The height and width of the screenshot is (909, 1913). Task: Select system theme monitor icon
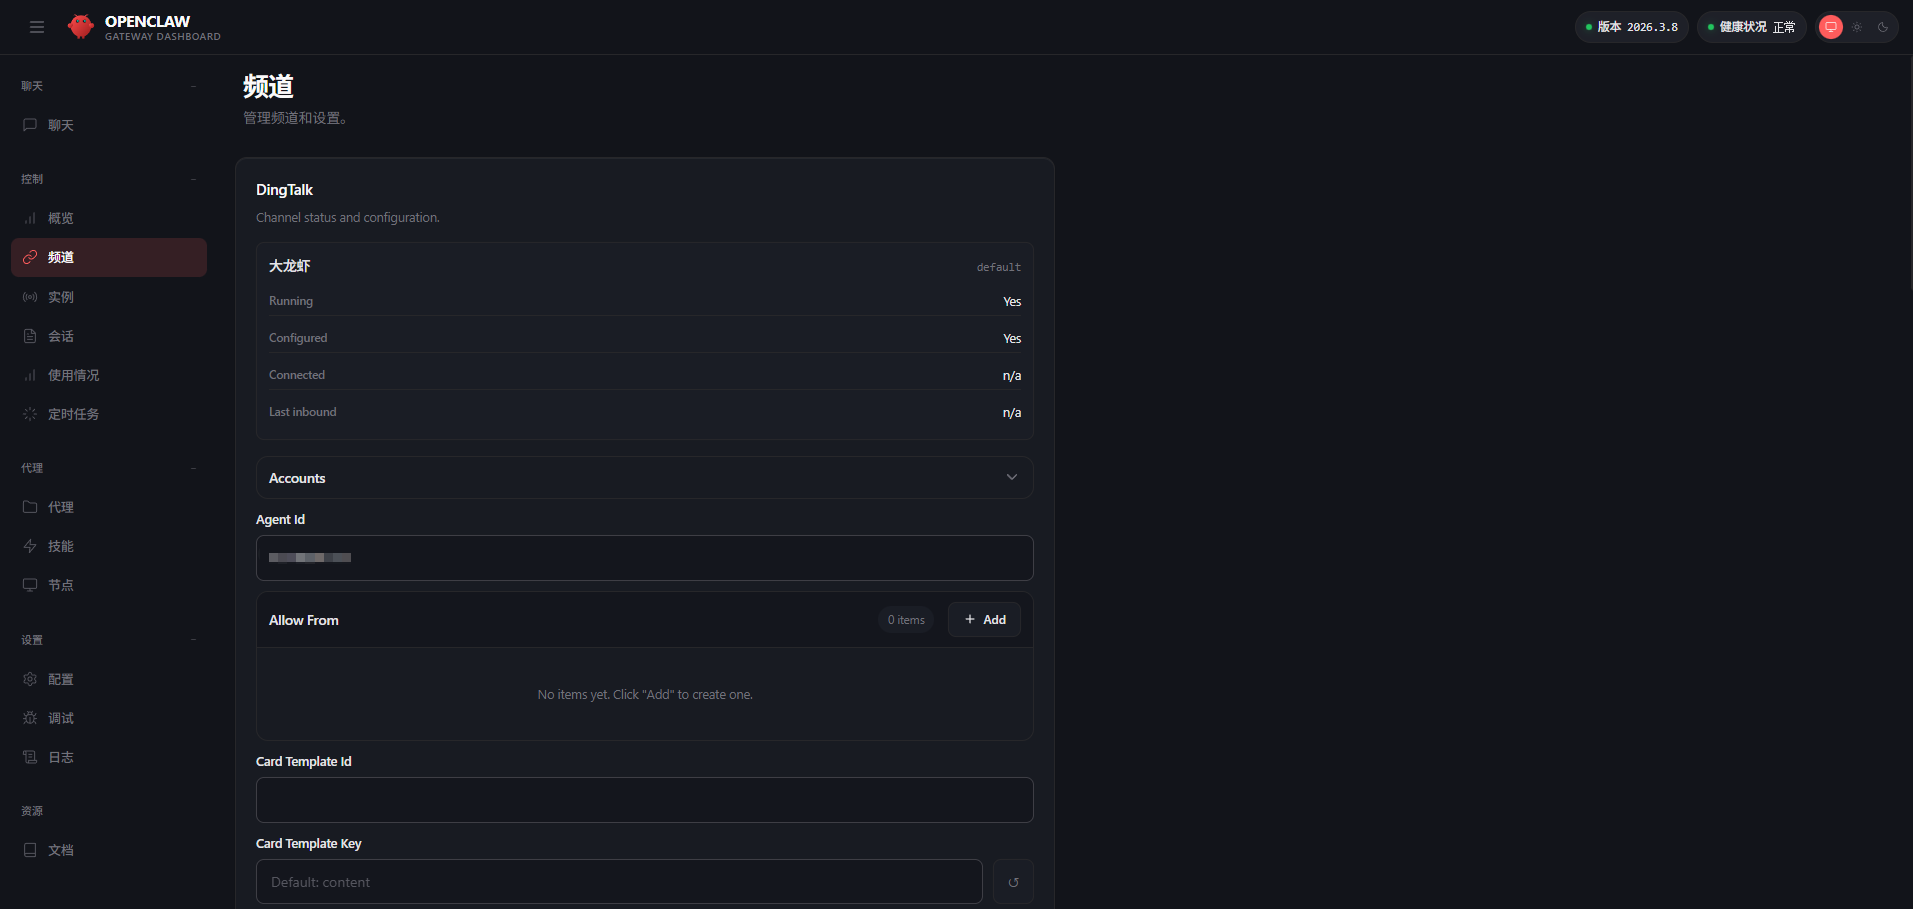[x=1831, y=27]
